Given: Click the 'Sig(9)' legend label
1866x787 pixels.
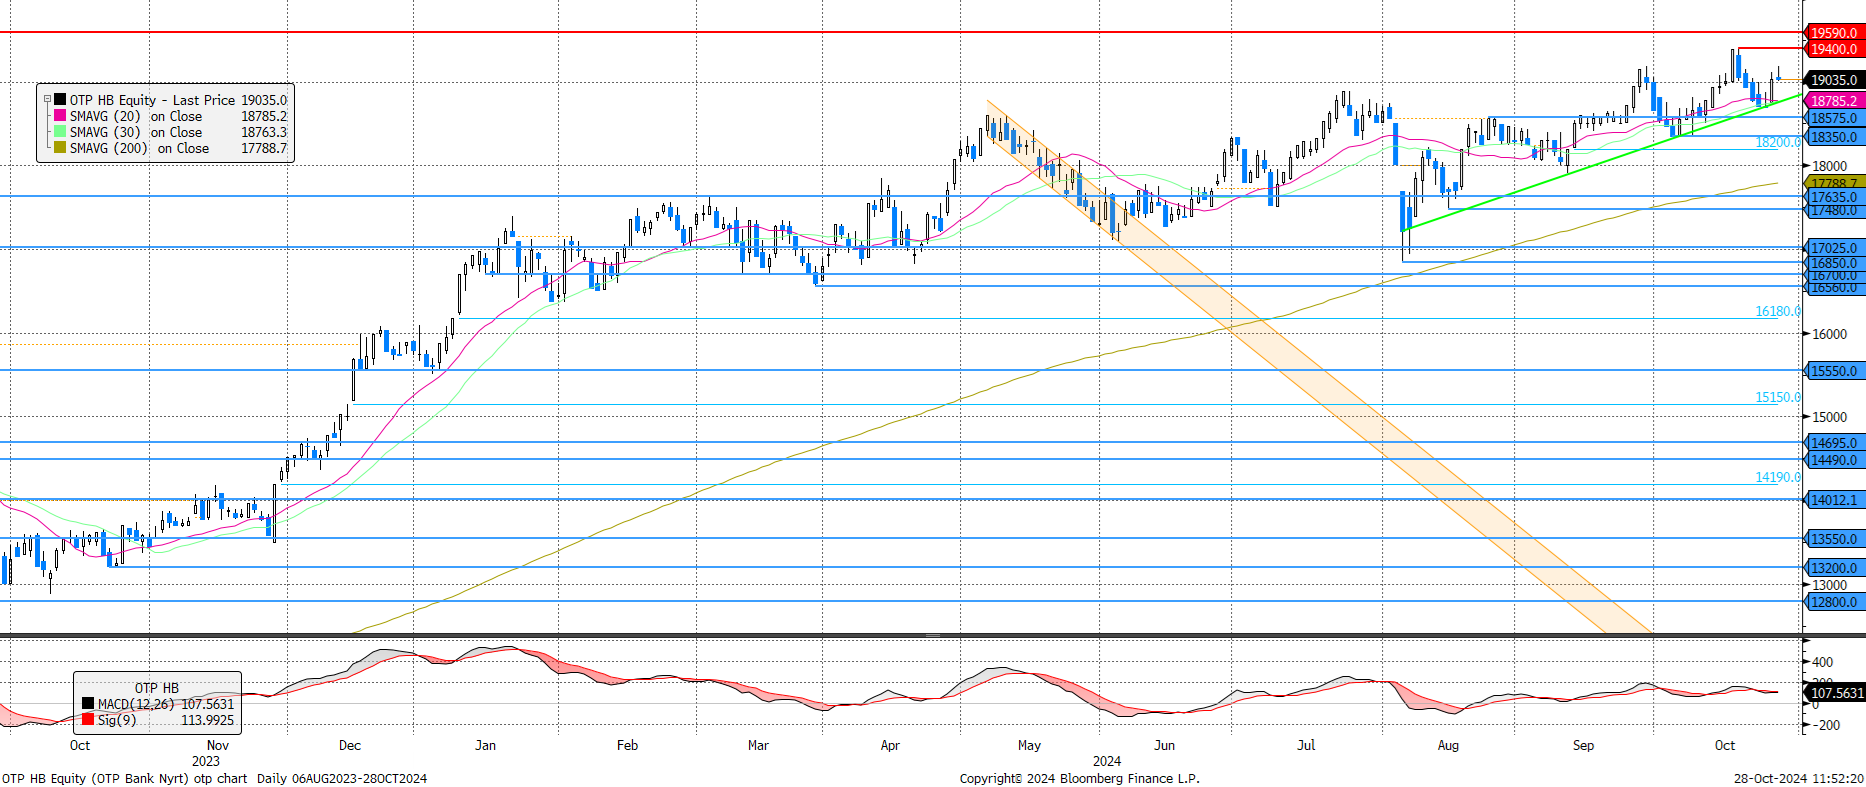Looking at the screenshot, I should pos(117,720).
